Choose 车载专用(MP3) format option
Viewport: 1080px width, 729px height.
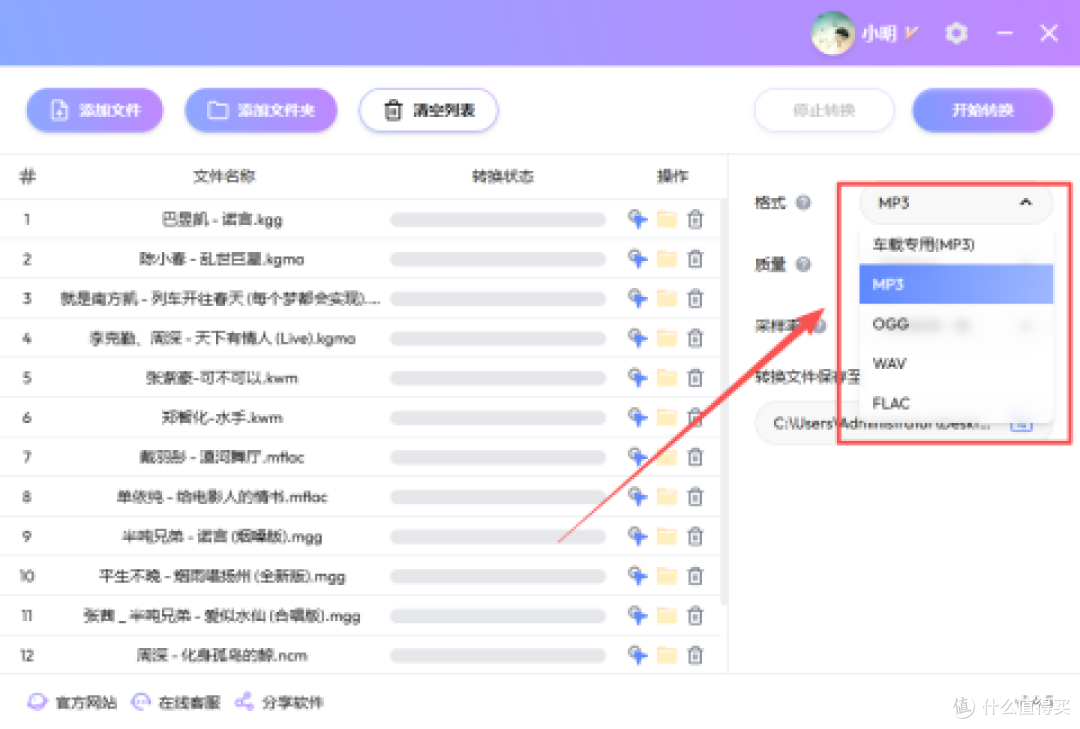click(956, 244)
